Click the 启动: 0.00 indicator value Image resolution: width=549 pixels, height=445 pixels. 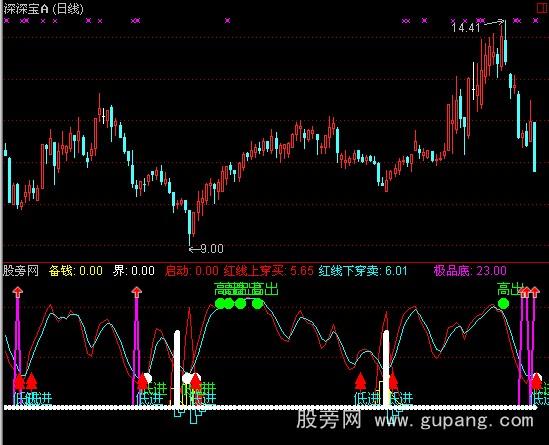pos(192,271)
